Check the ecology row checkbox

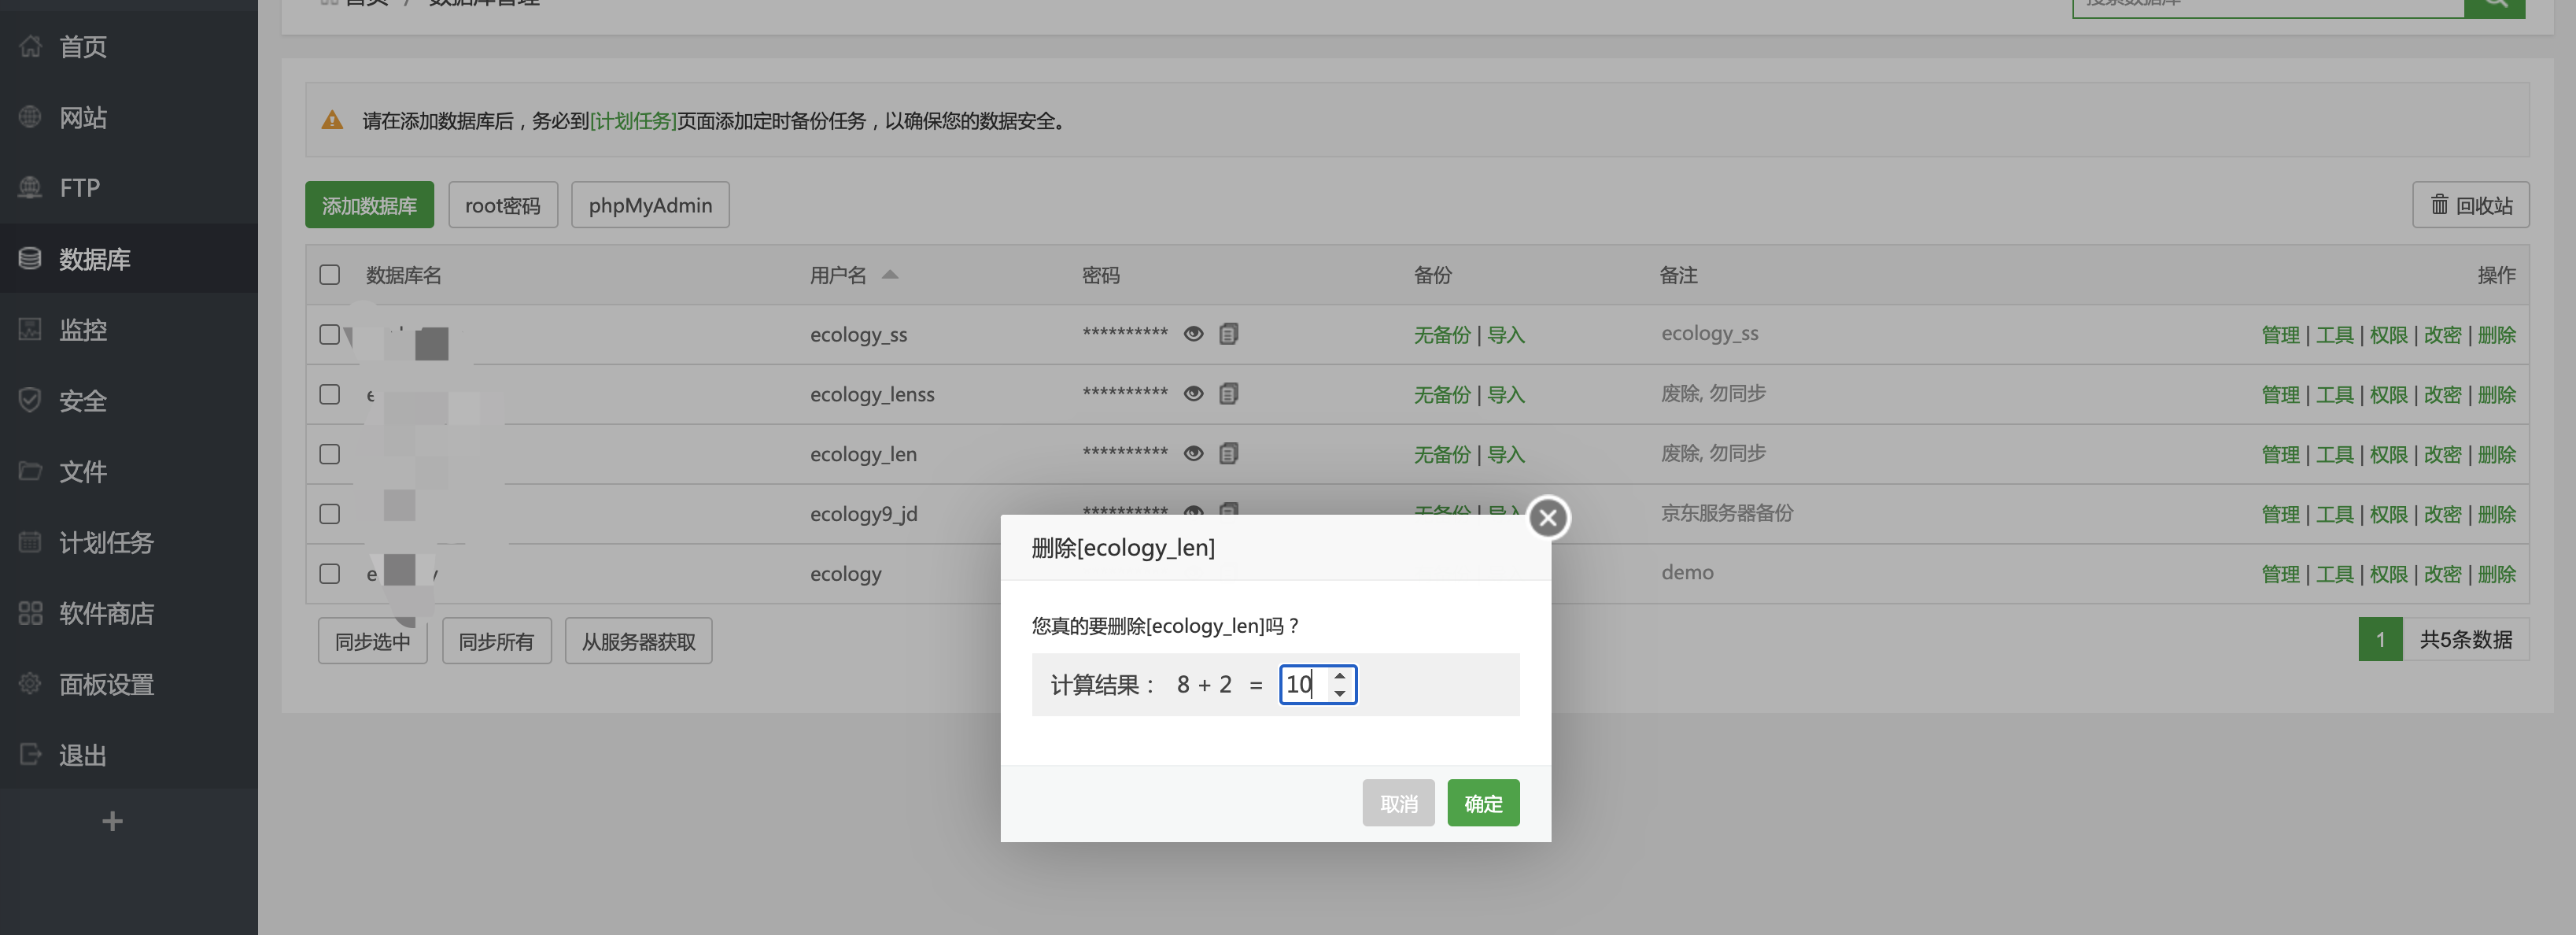[329, 574]
